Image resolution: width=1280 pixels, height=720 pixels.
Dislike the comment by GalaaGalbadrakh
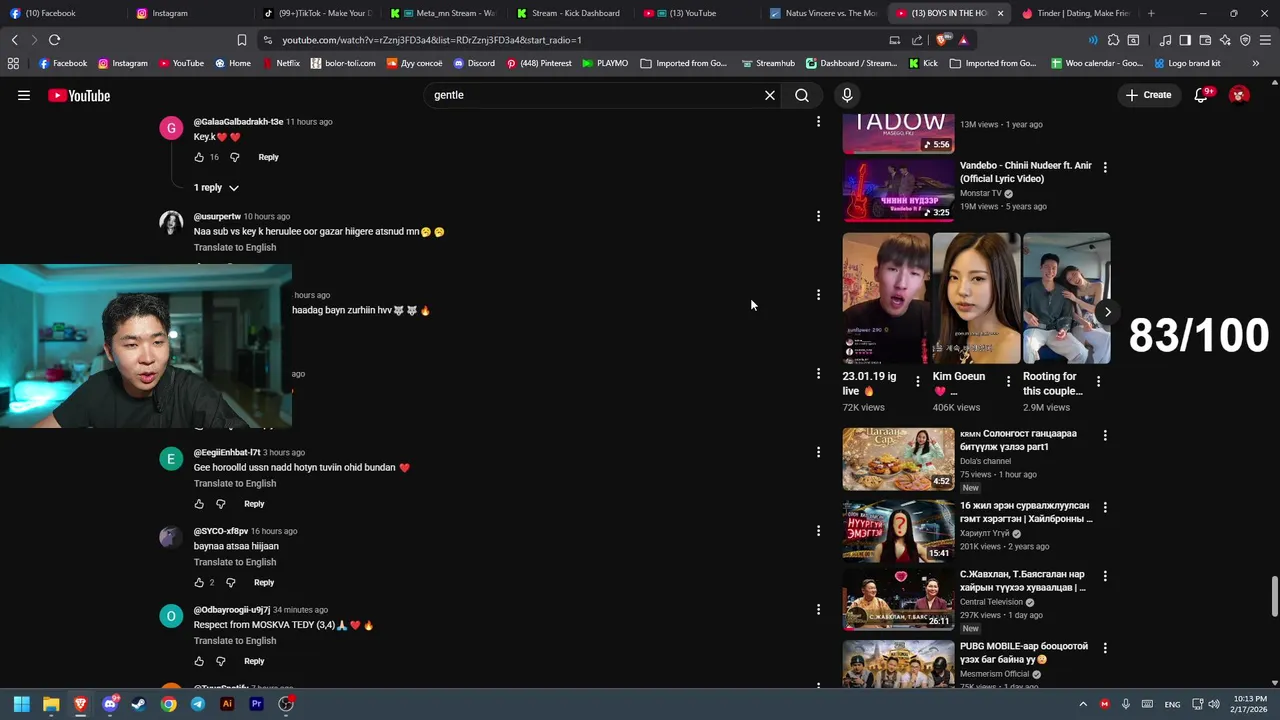click(x=235, y=157)
